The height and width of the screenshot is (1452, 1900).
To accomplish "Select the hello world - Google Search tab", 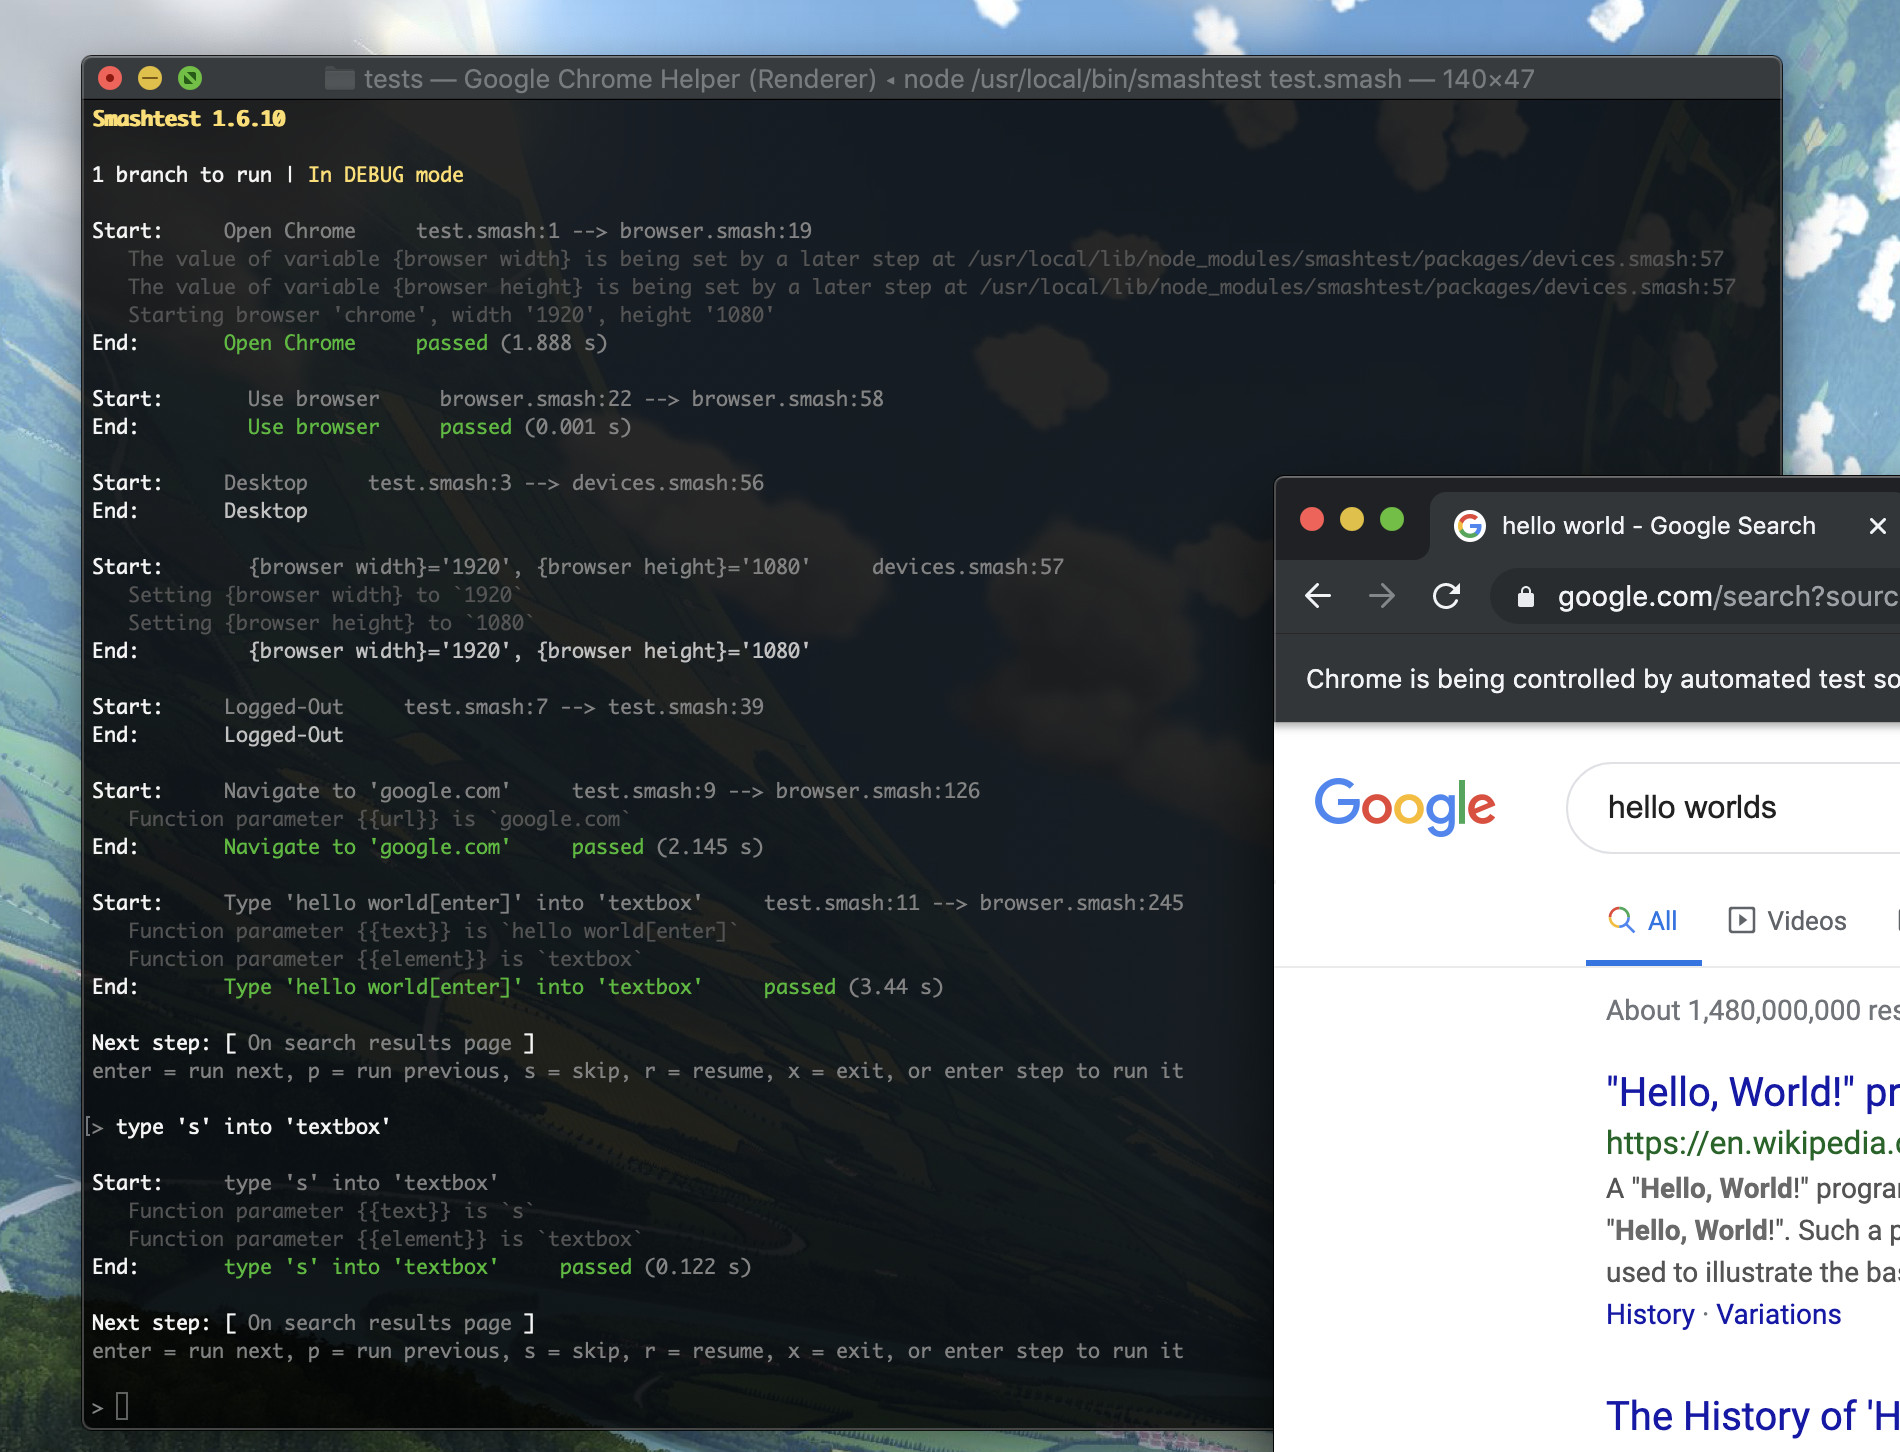I will point(1660,526).
